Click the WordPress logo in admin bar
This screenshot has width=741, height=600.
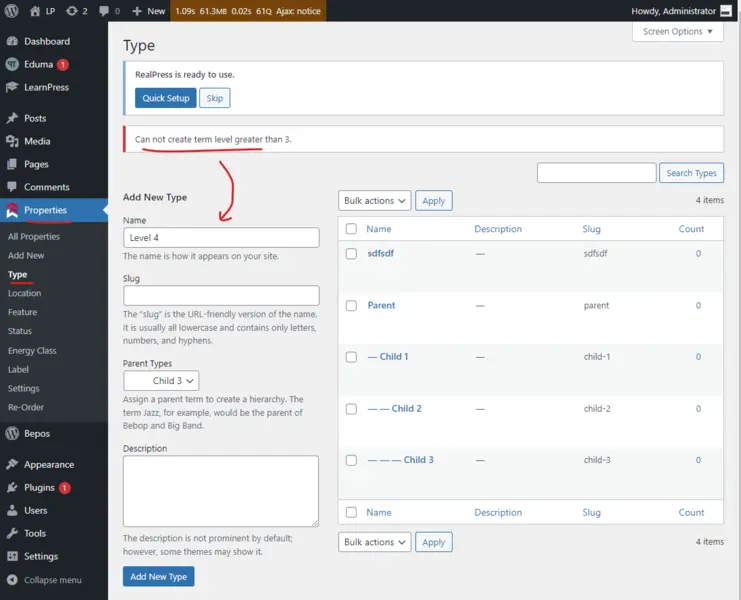(x=12, y=11)
